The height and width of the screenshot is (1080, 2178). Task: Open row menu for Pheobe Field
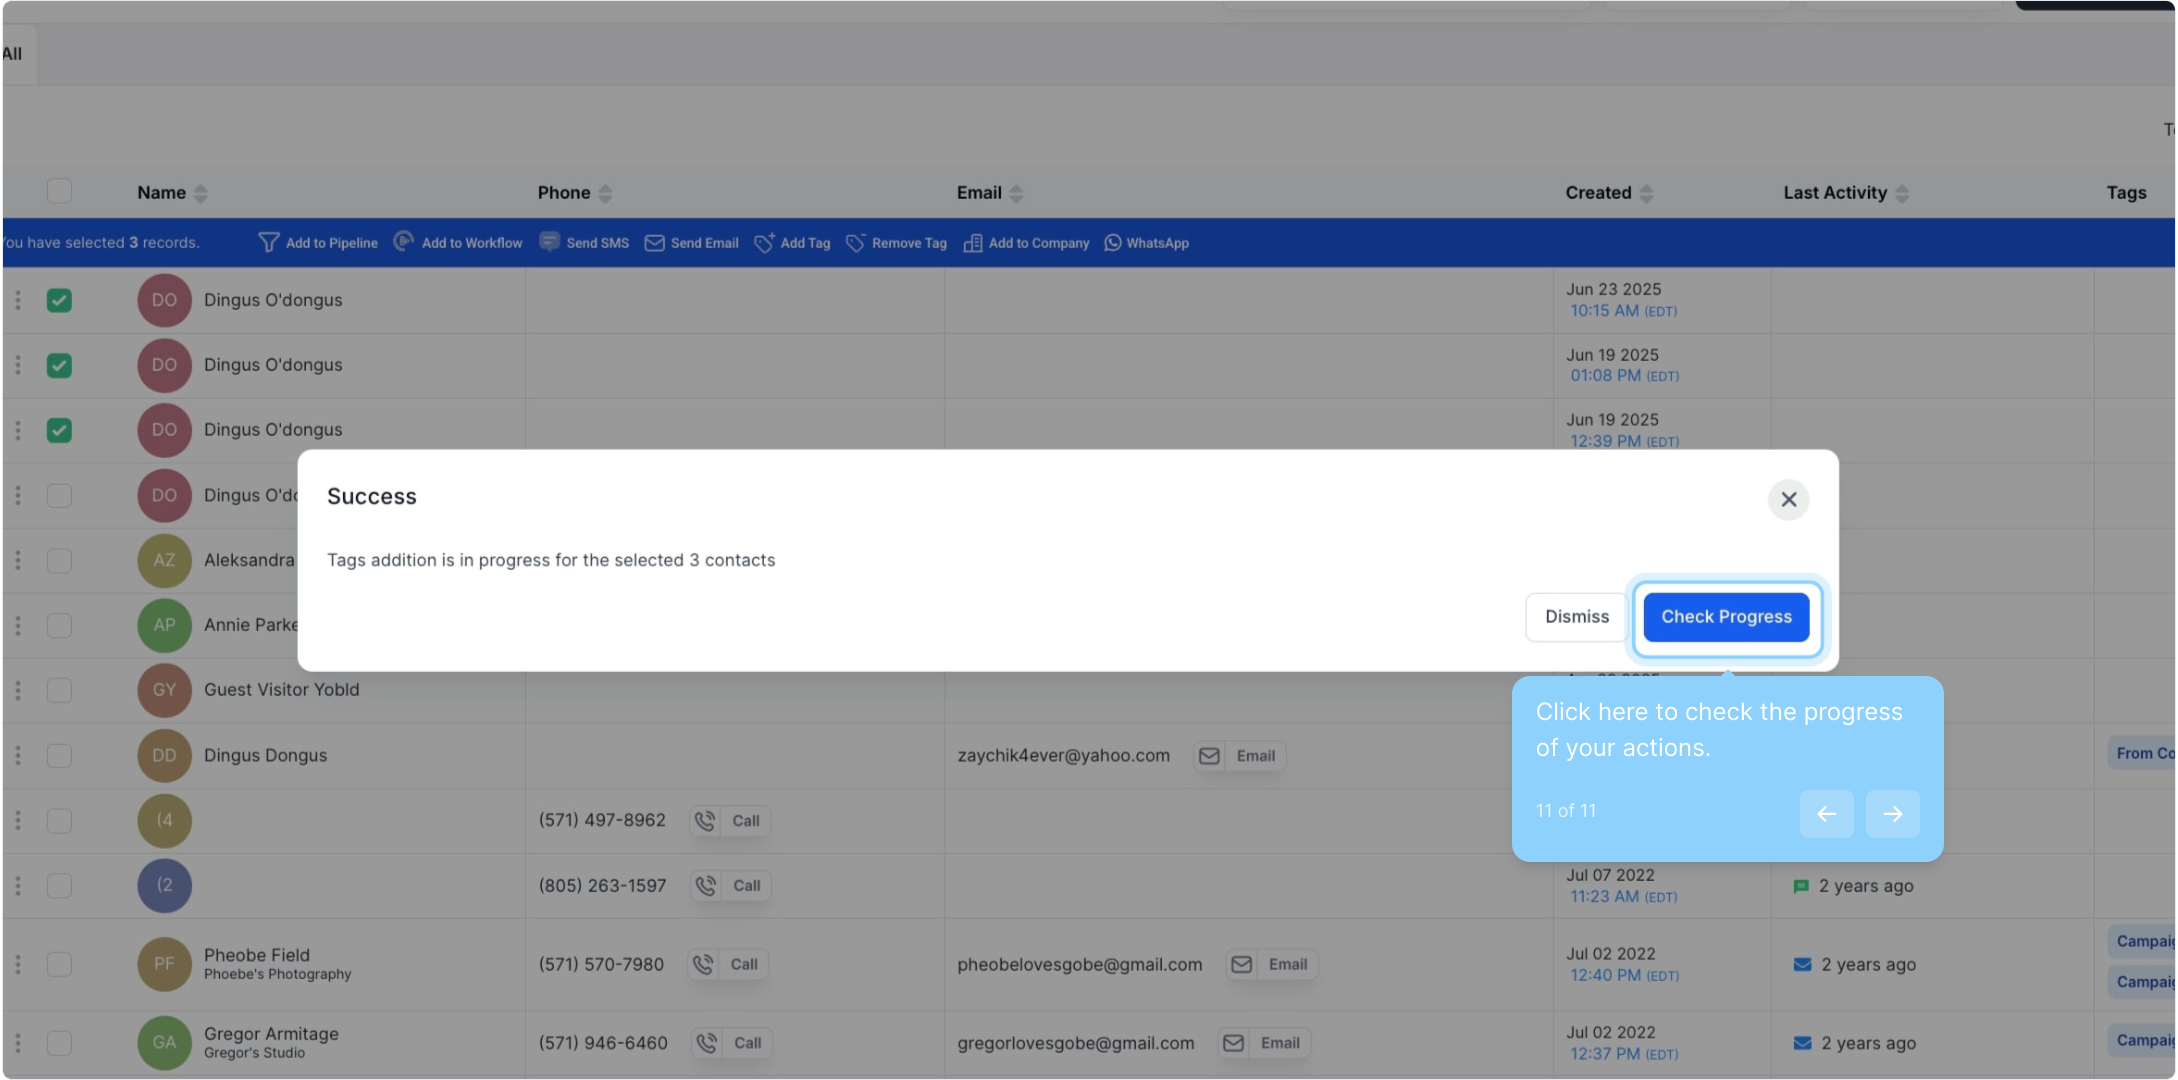pyautogui.click(x=17, y=964)
